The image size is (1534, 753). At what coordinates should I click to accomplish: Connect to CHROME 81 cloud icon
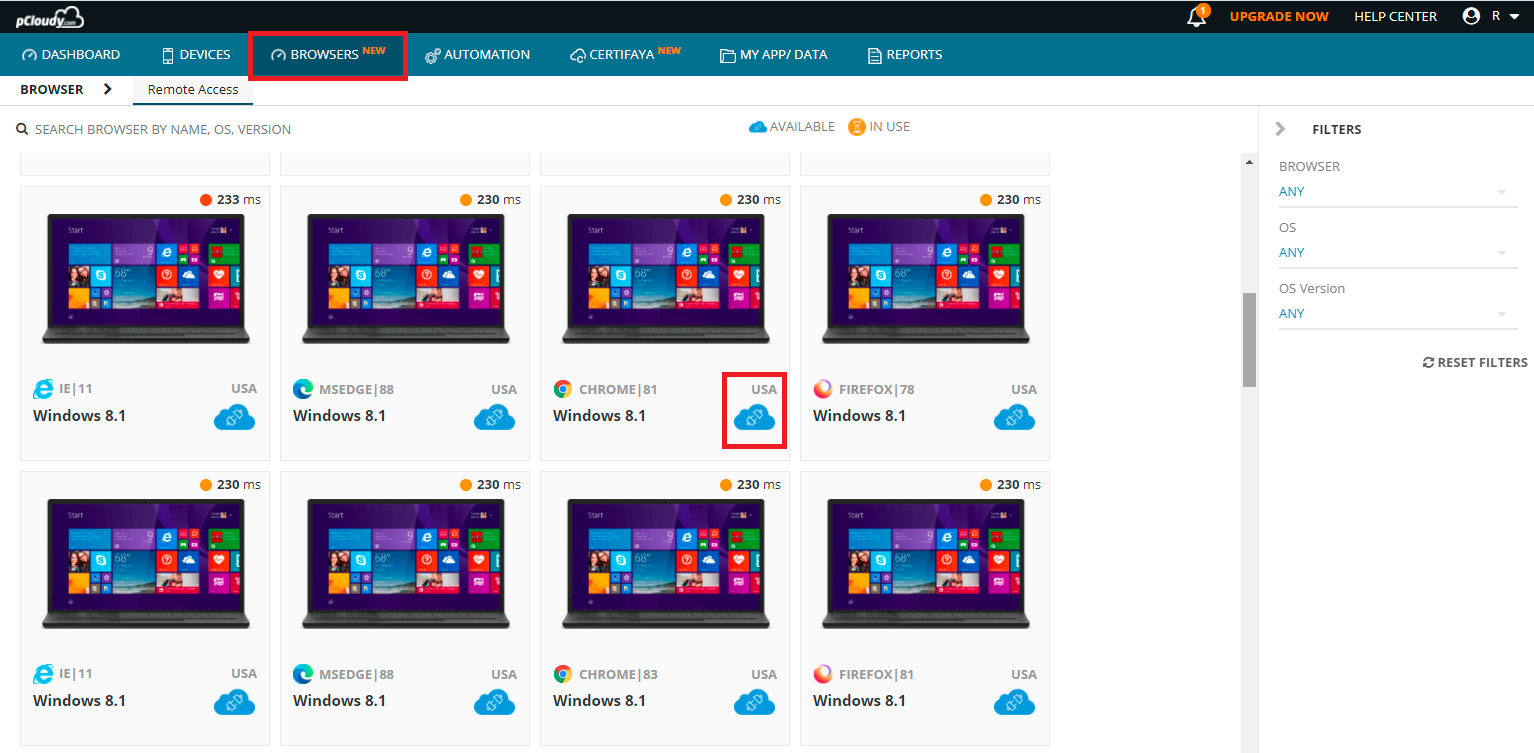pyautogui.click(x=754, y=418)
